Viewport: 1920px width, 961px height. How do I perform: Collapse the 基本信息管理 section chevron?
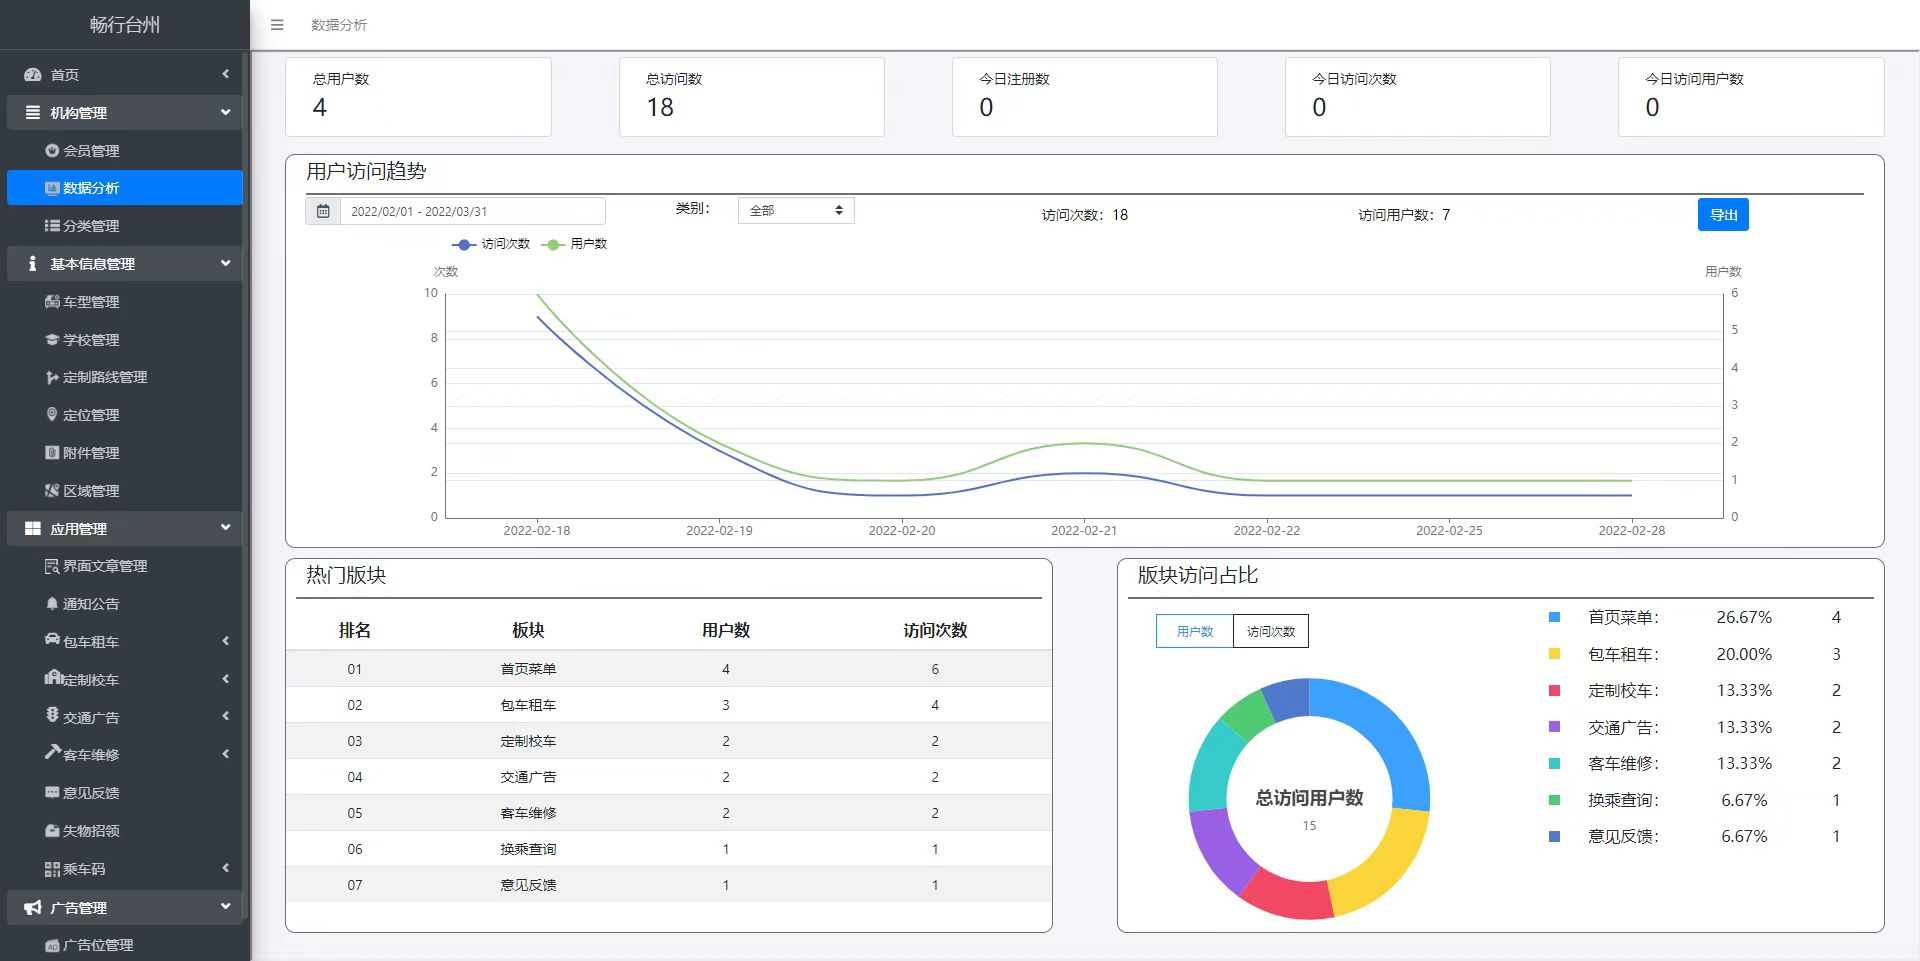pyautogui.click(x=226, y=263)
